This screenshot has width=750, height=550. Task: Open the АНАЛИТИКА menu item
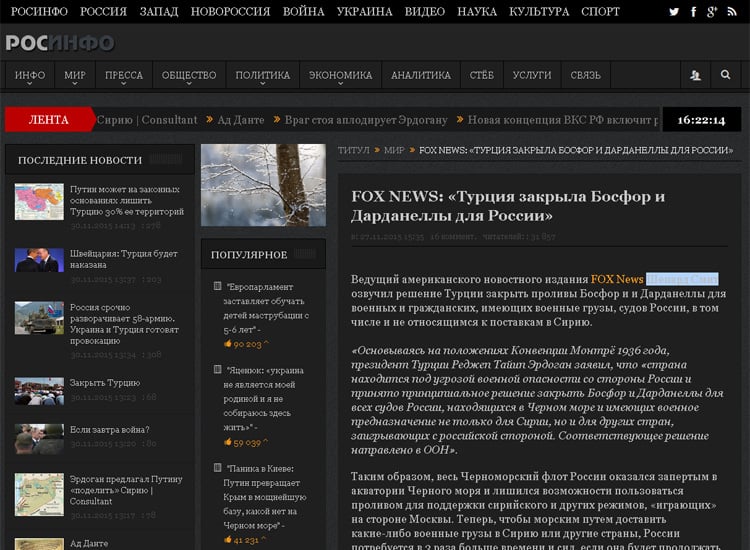tap(421, 76)
